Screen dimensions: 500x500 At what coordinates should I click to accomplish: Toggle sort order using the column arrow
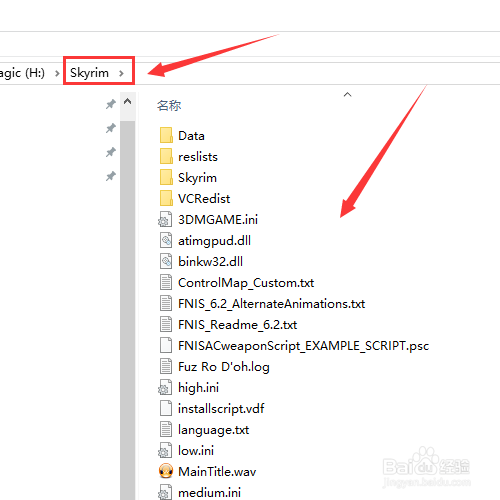click(347, 95)
